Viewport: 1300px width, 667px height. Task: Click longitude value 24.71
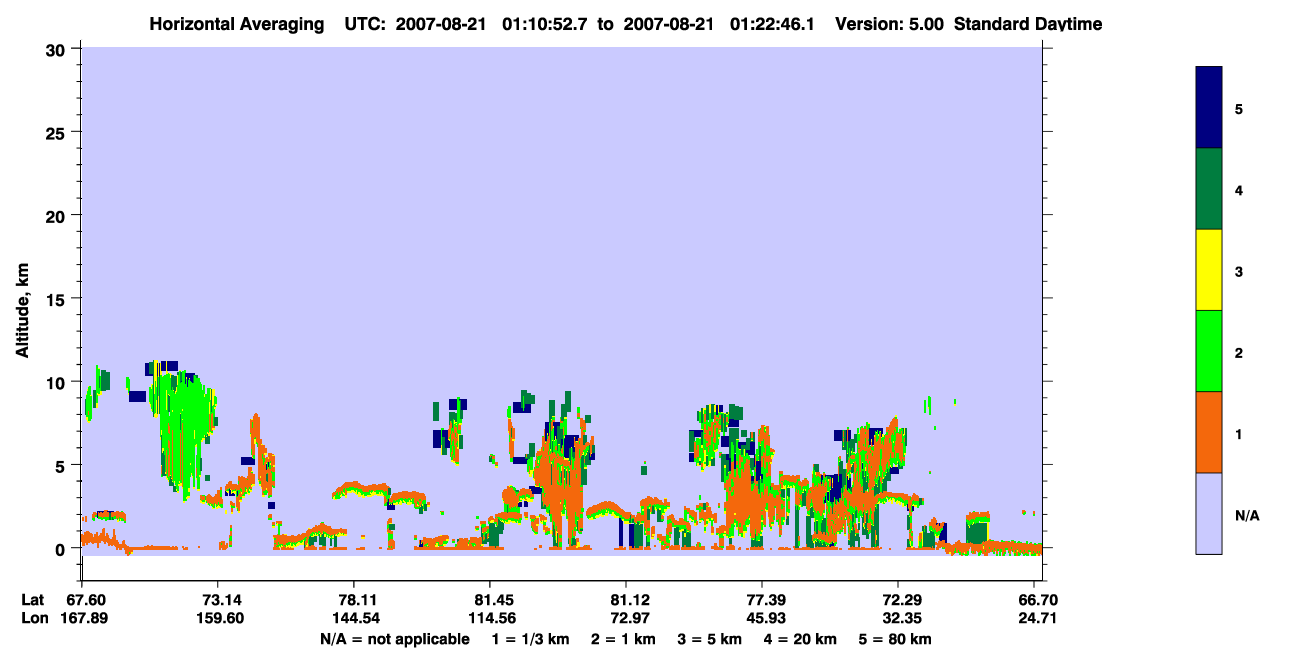[x=1038, y=618]
